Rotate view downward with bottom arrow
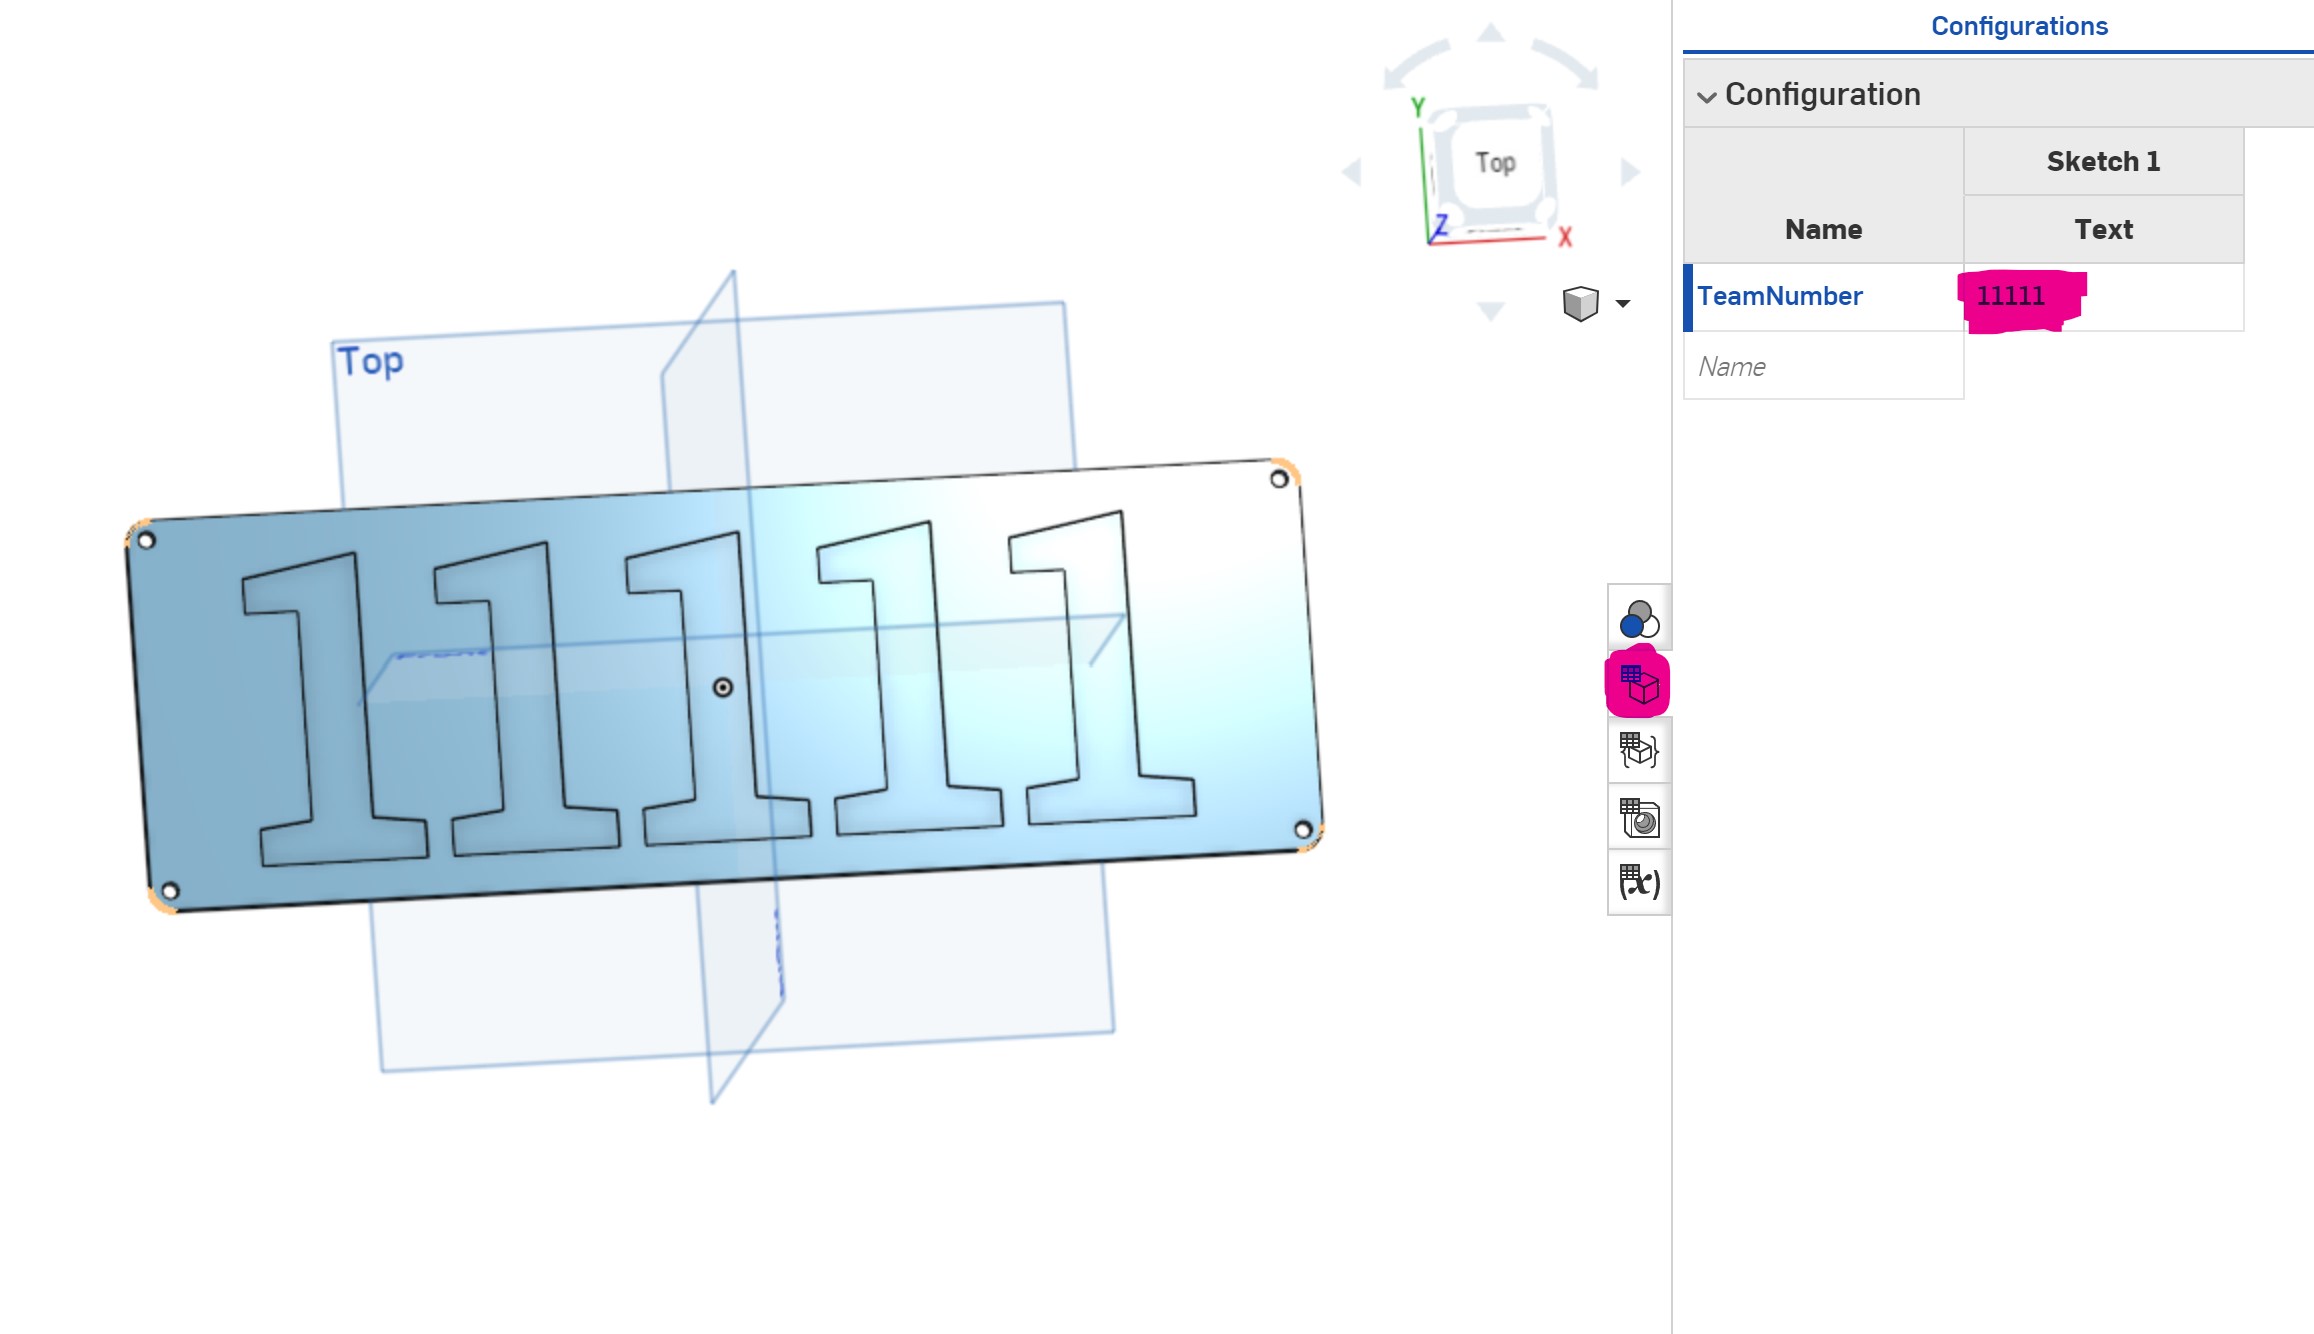This screenshot has width=2314, height=1334. click(x=1491, y=311)
